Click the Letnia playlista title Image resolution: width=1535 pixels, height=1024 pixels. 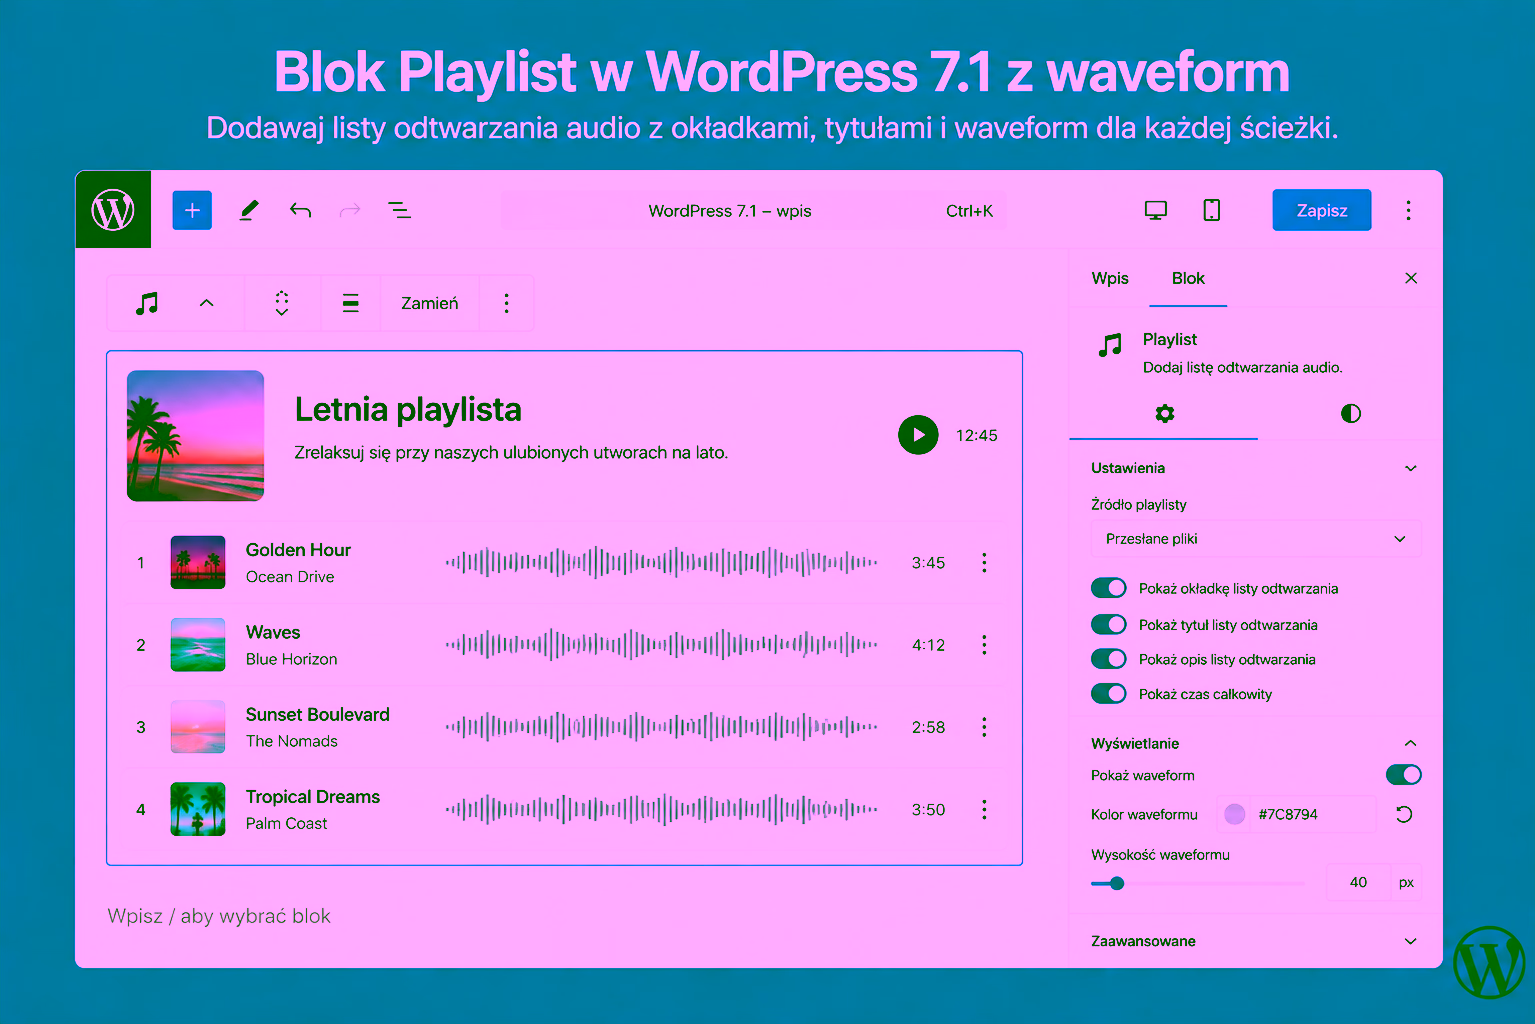tap(408, 409)
